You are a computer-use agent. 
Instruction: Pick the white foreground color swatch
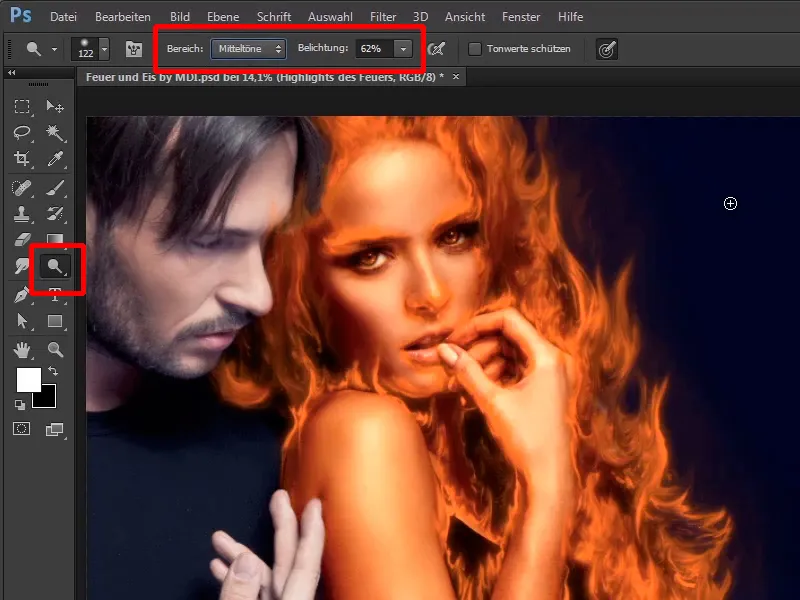[x=28, y=379]
